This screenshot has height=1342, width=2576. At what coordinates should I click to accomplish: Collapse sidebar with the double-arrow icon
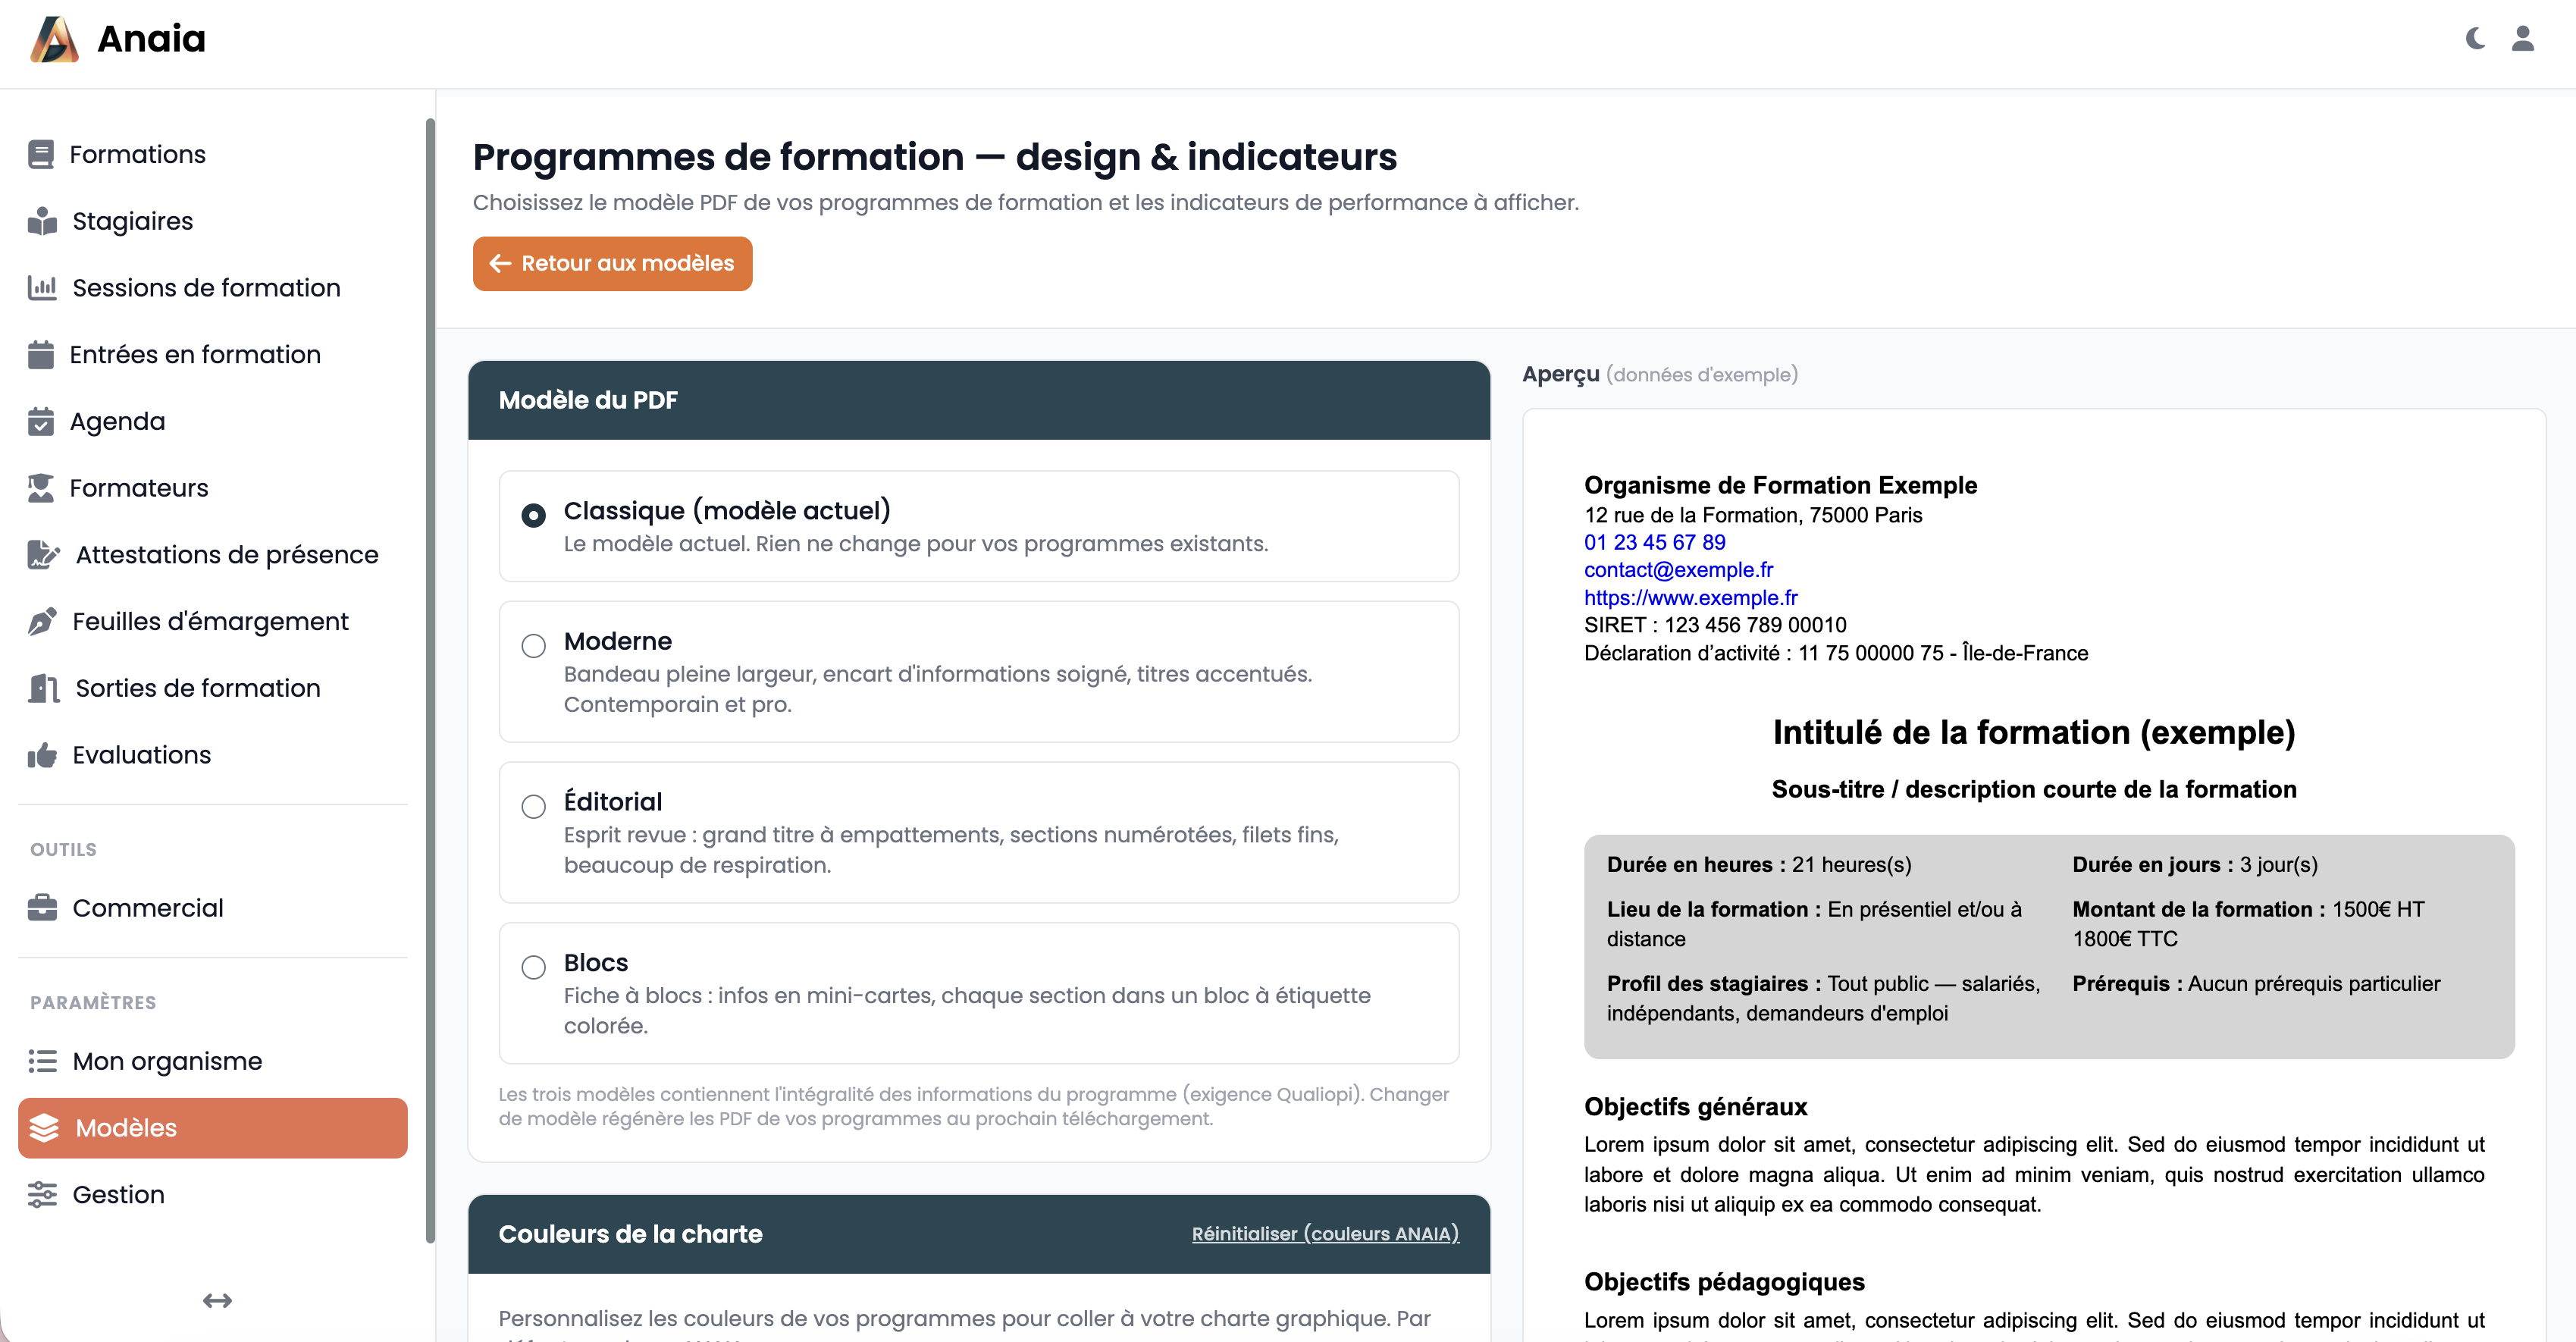[217, 1300]
